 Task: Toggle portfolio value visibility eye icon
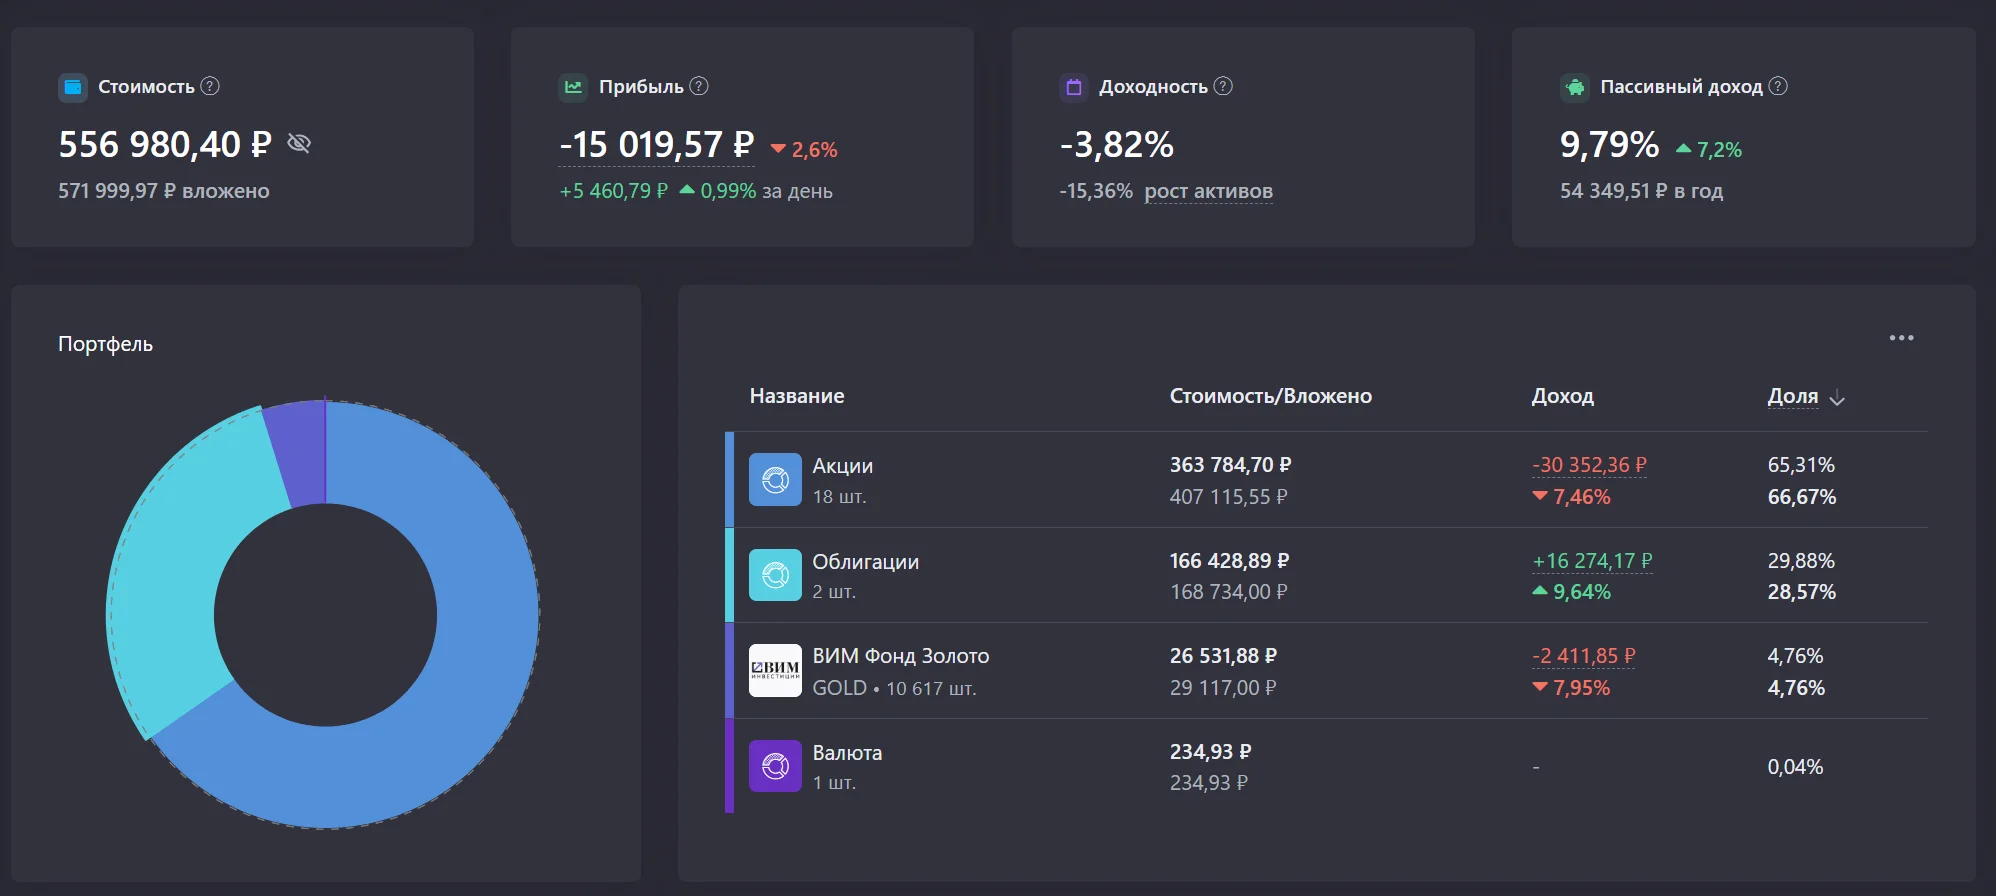pos(299,144)
